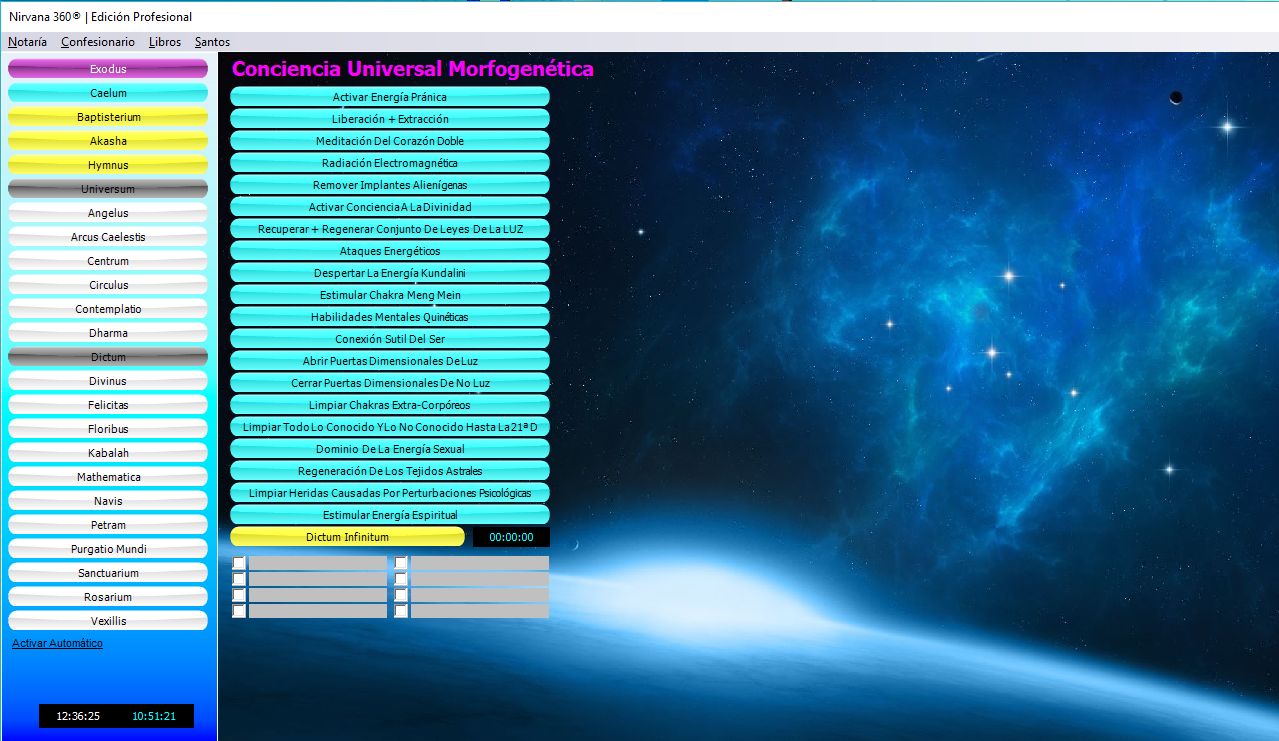This screenshot has height=741, width=1279.
Task: Tick last checkbox in right column under Dictum Infinitum
Action: 401,611
